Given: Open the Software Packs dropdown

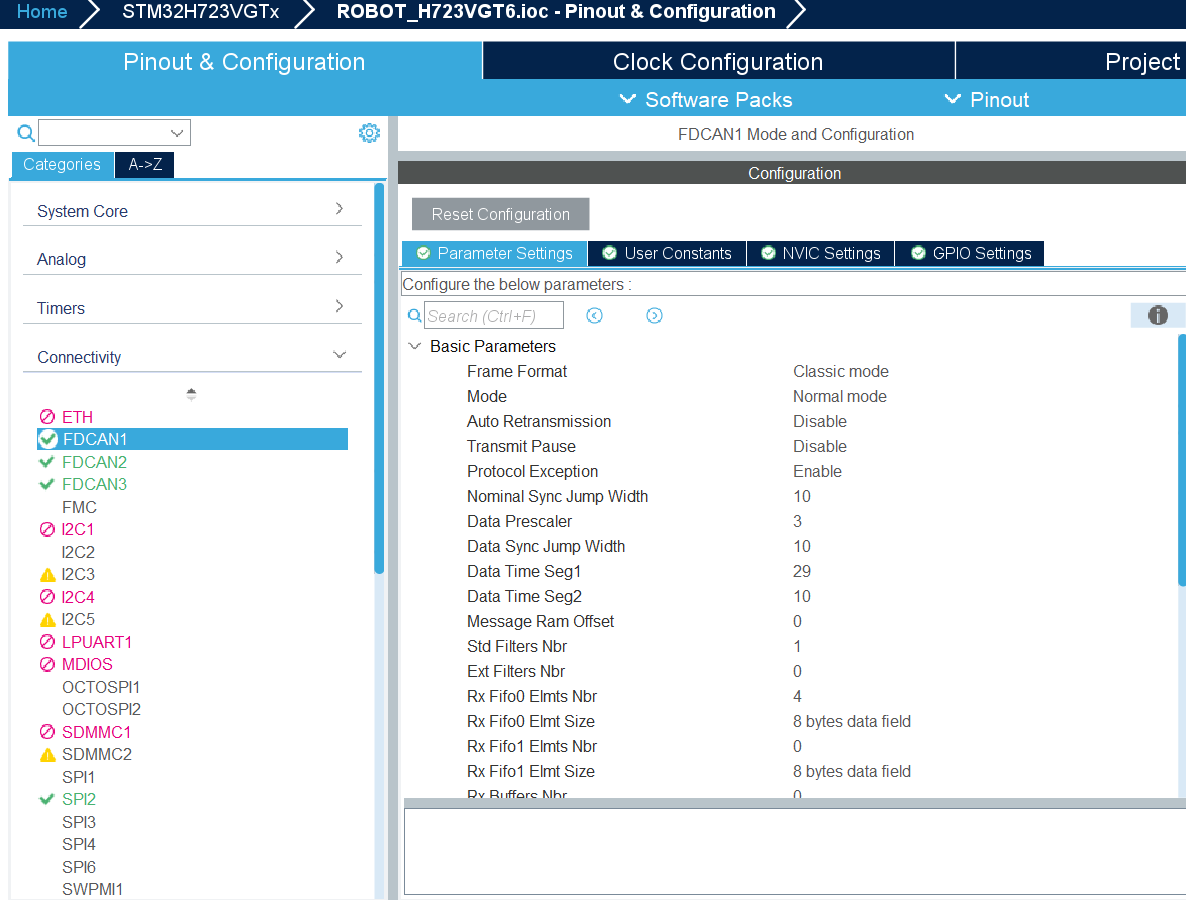Looking at the screenshot, I should (x=706, y=99).
